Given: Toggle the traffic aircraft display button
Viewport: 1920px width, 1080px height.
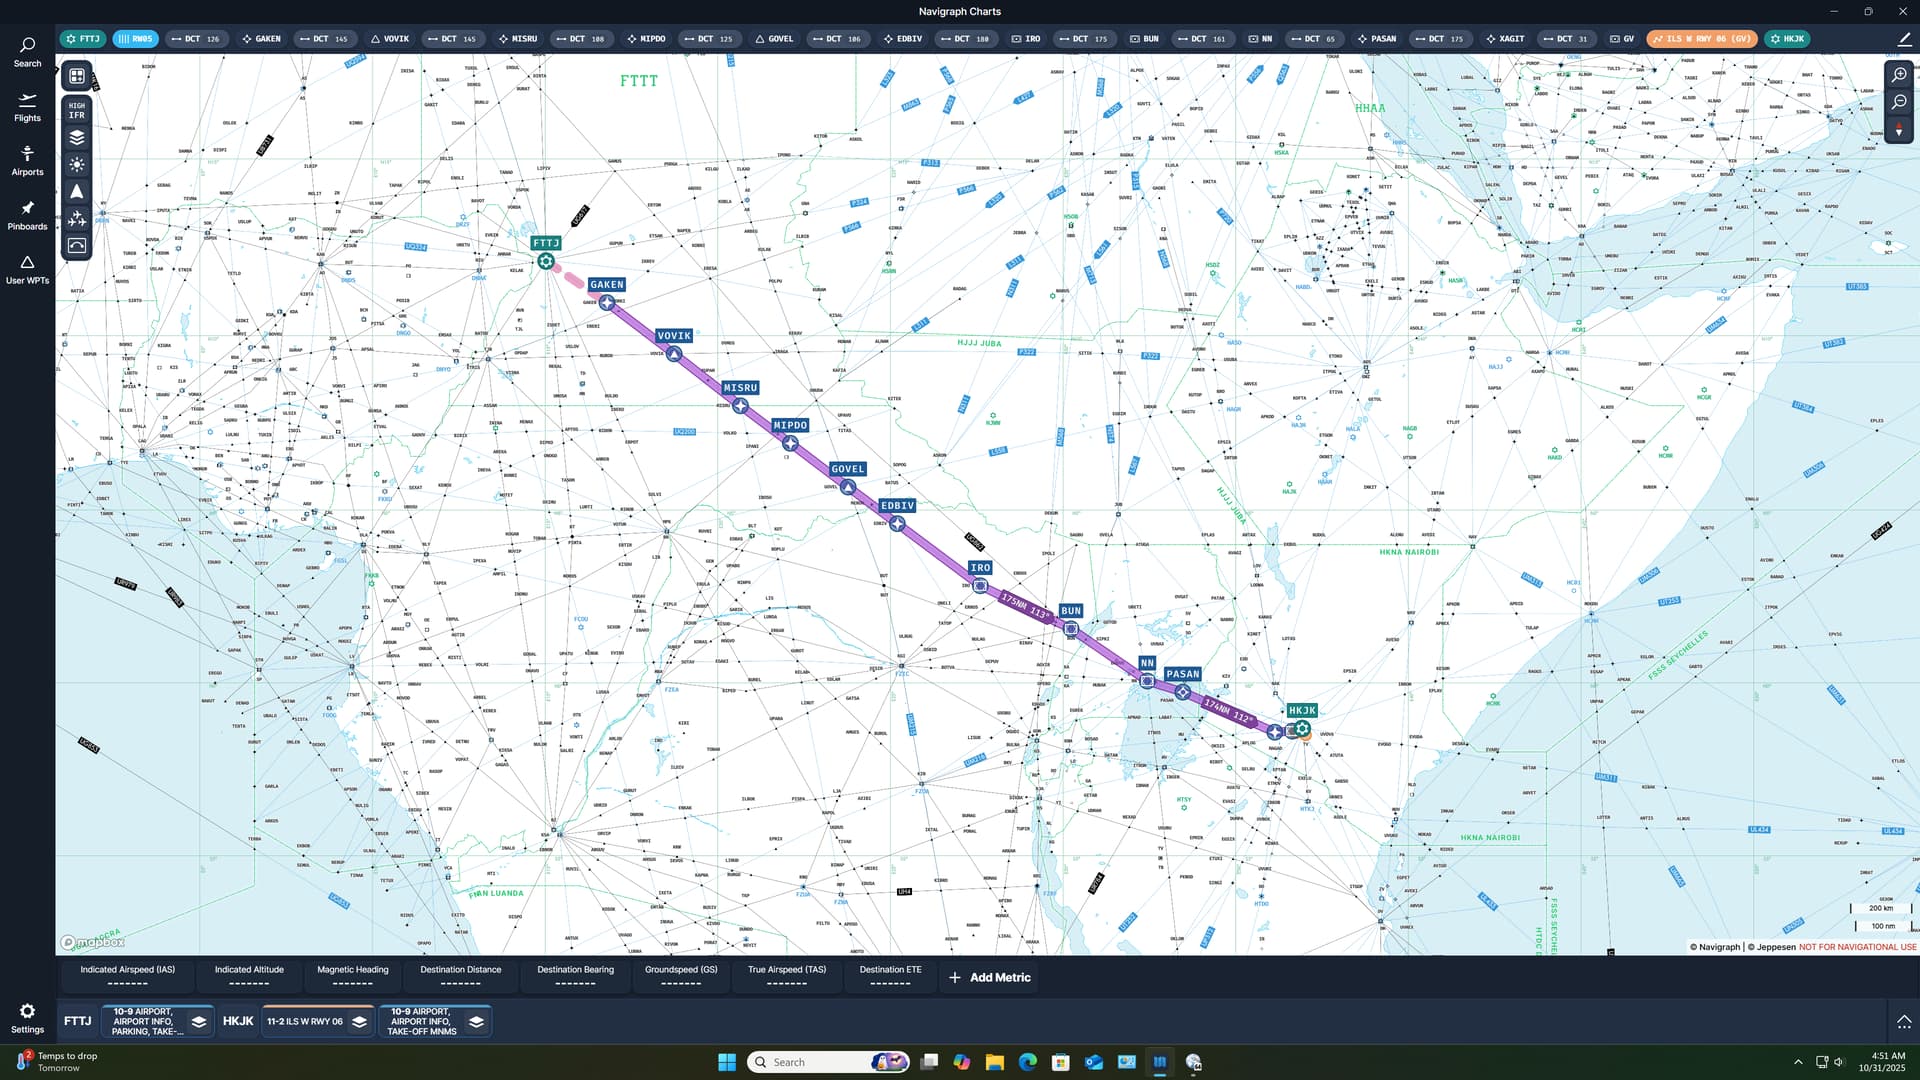Looking at the screenshot, I should [x=77, y=219].
